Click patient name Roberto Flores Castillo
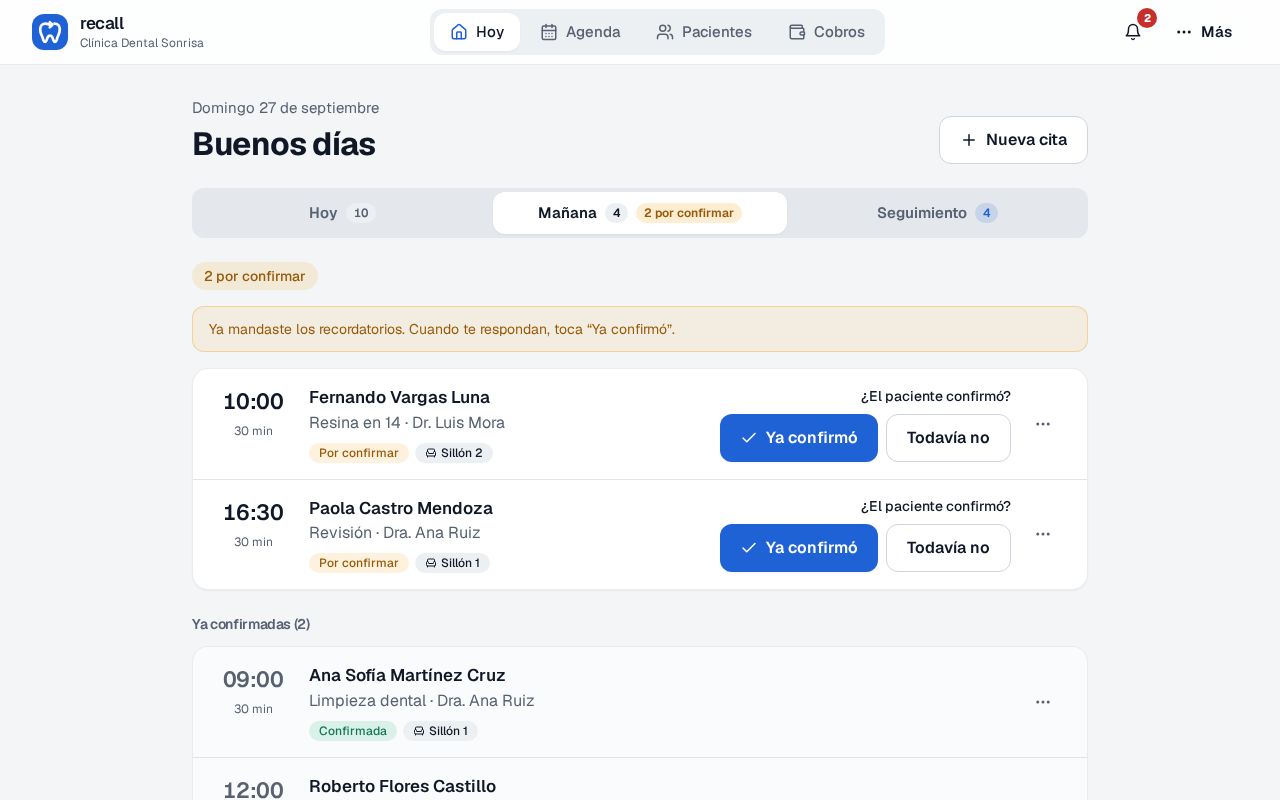This screenshot has width=1280, height=800. coord(402,786)
